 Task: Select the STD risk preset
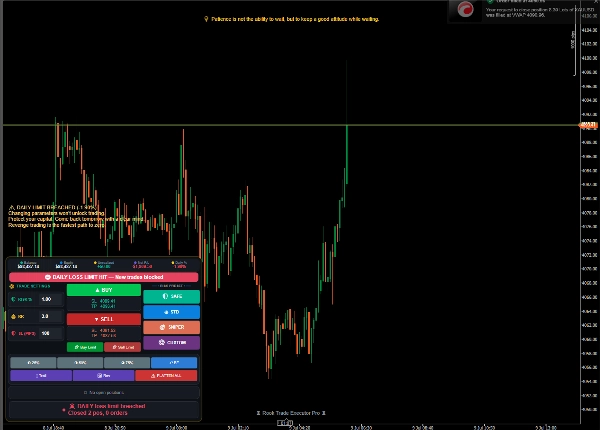(171, 312)
